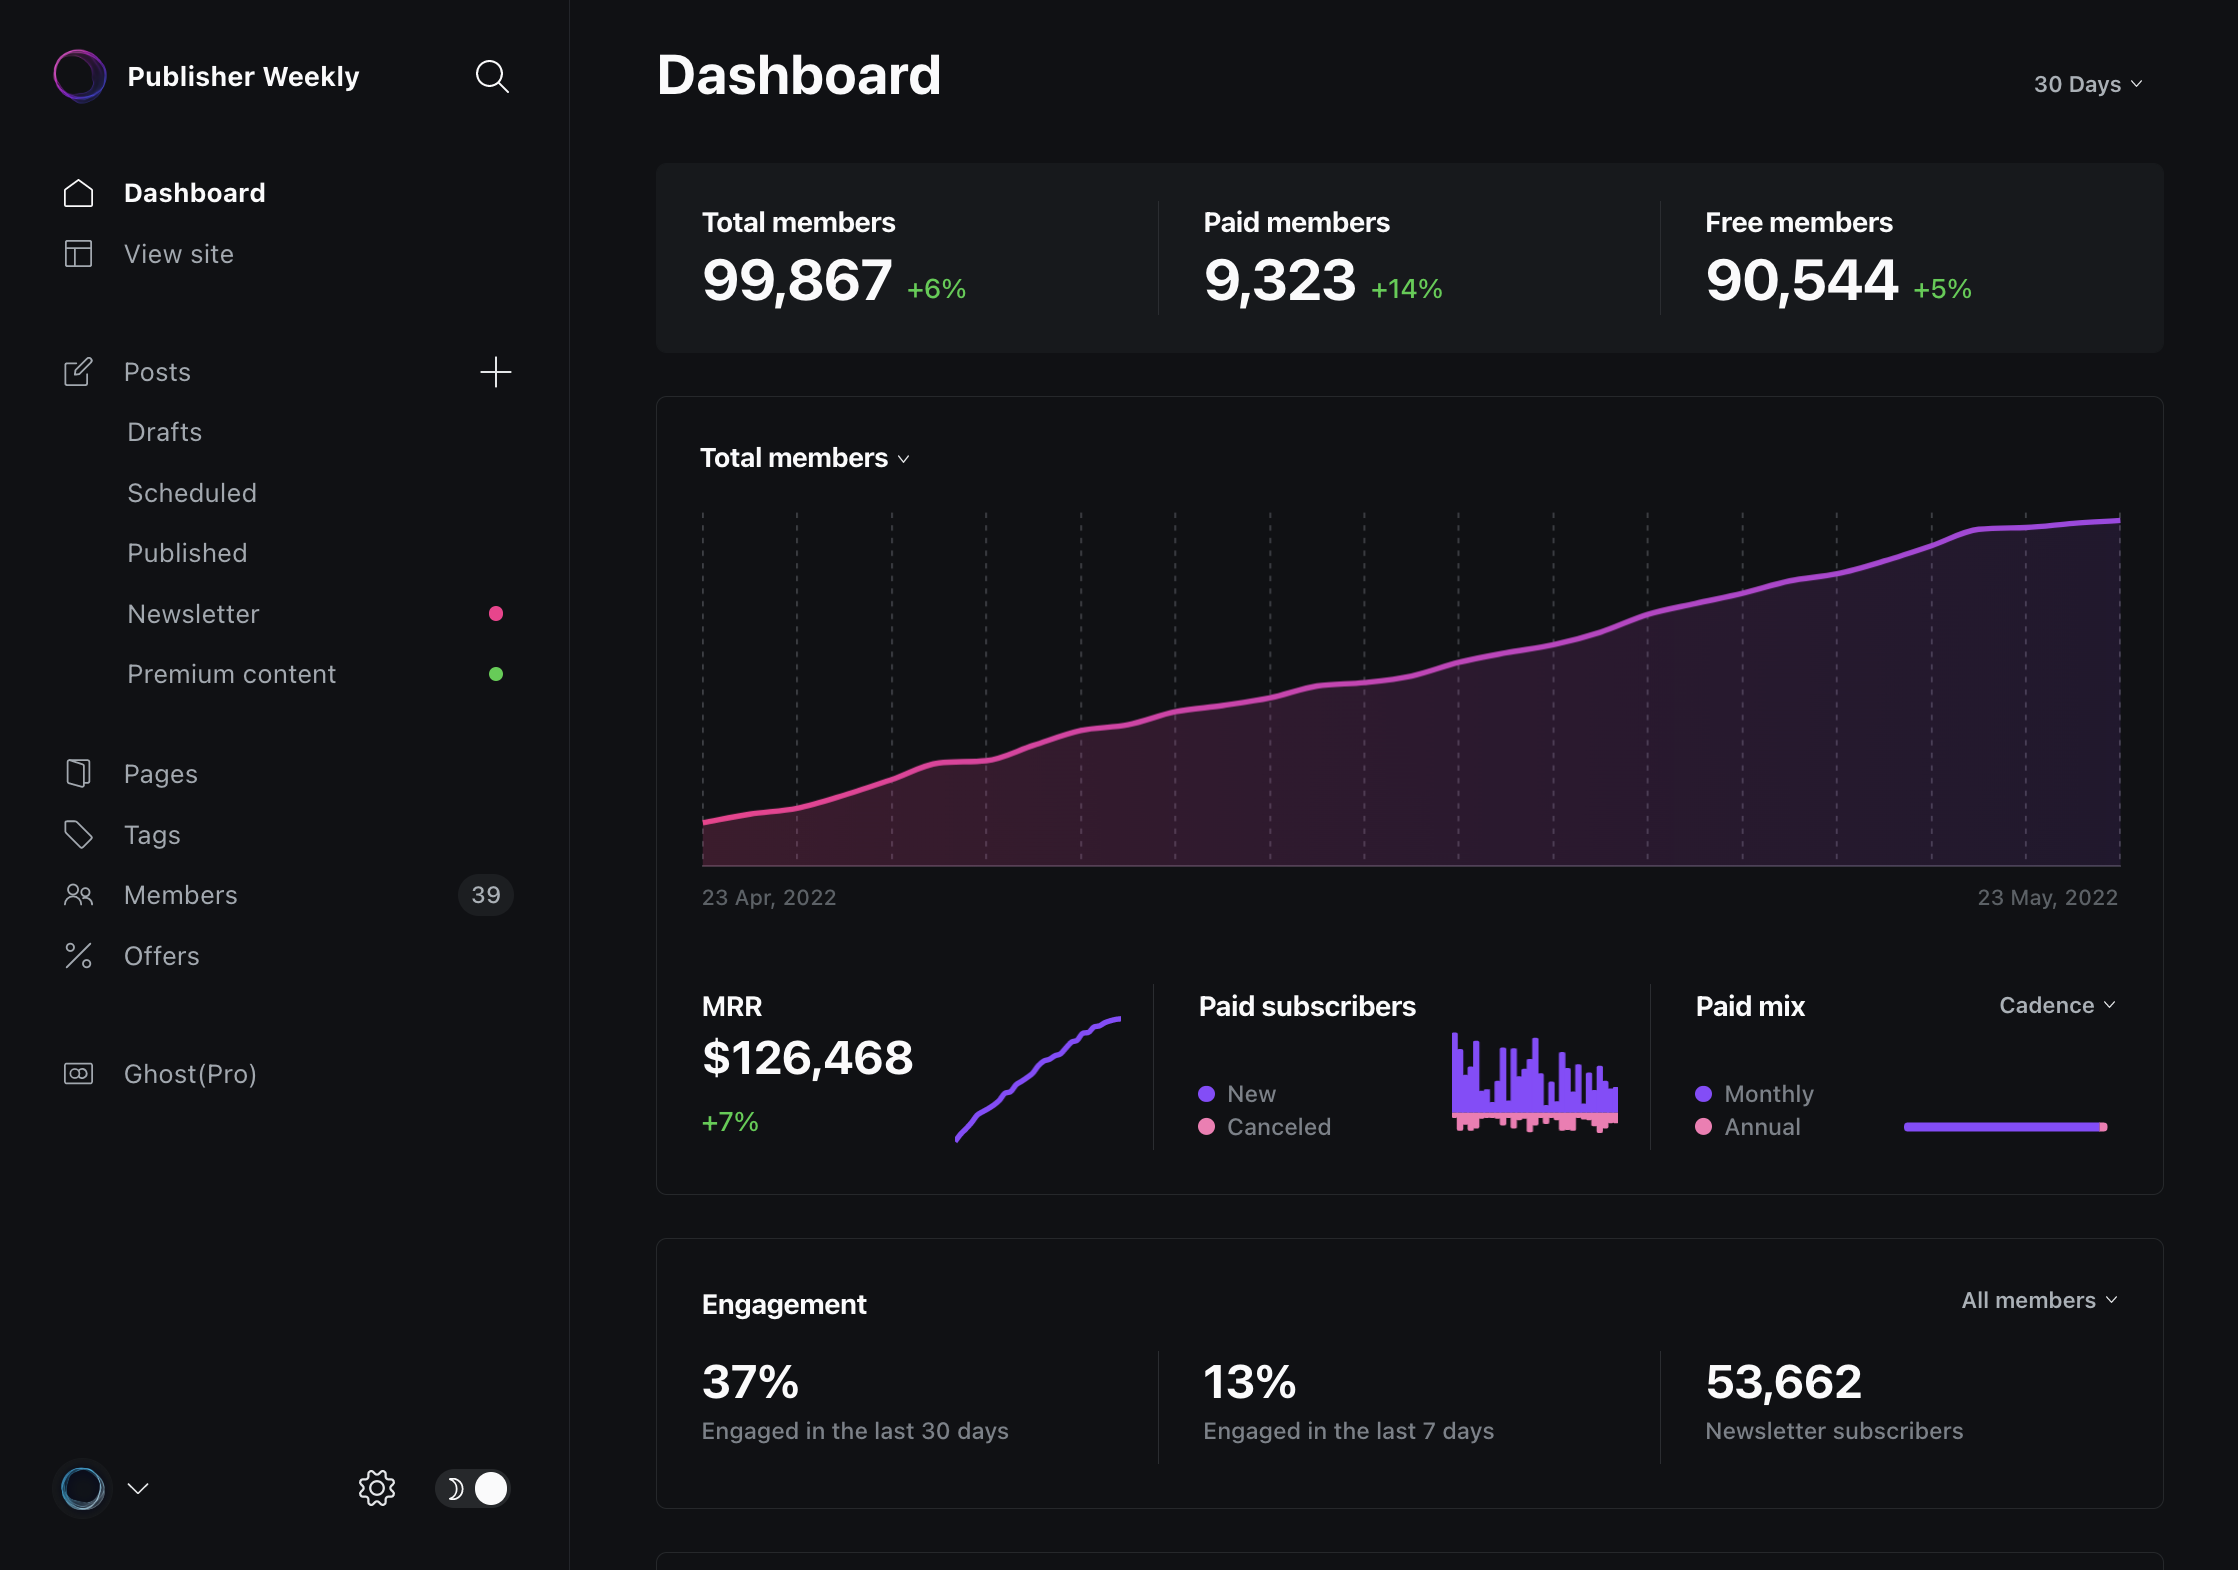Open the 30 Days range dropdown

click(2088, 84)
